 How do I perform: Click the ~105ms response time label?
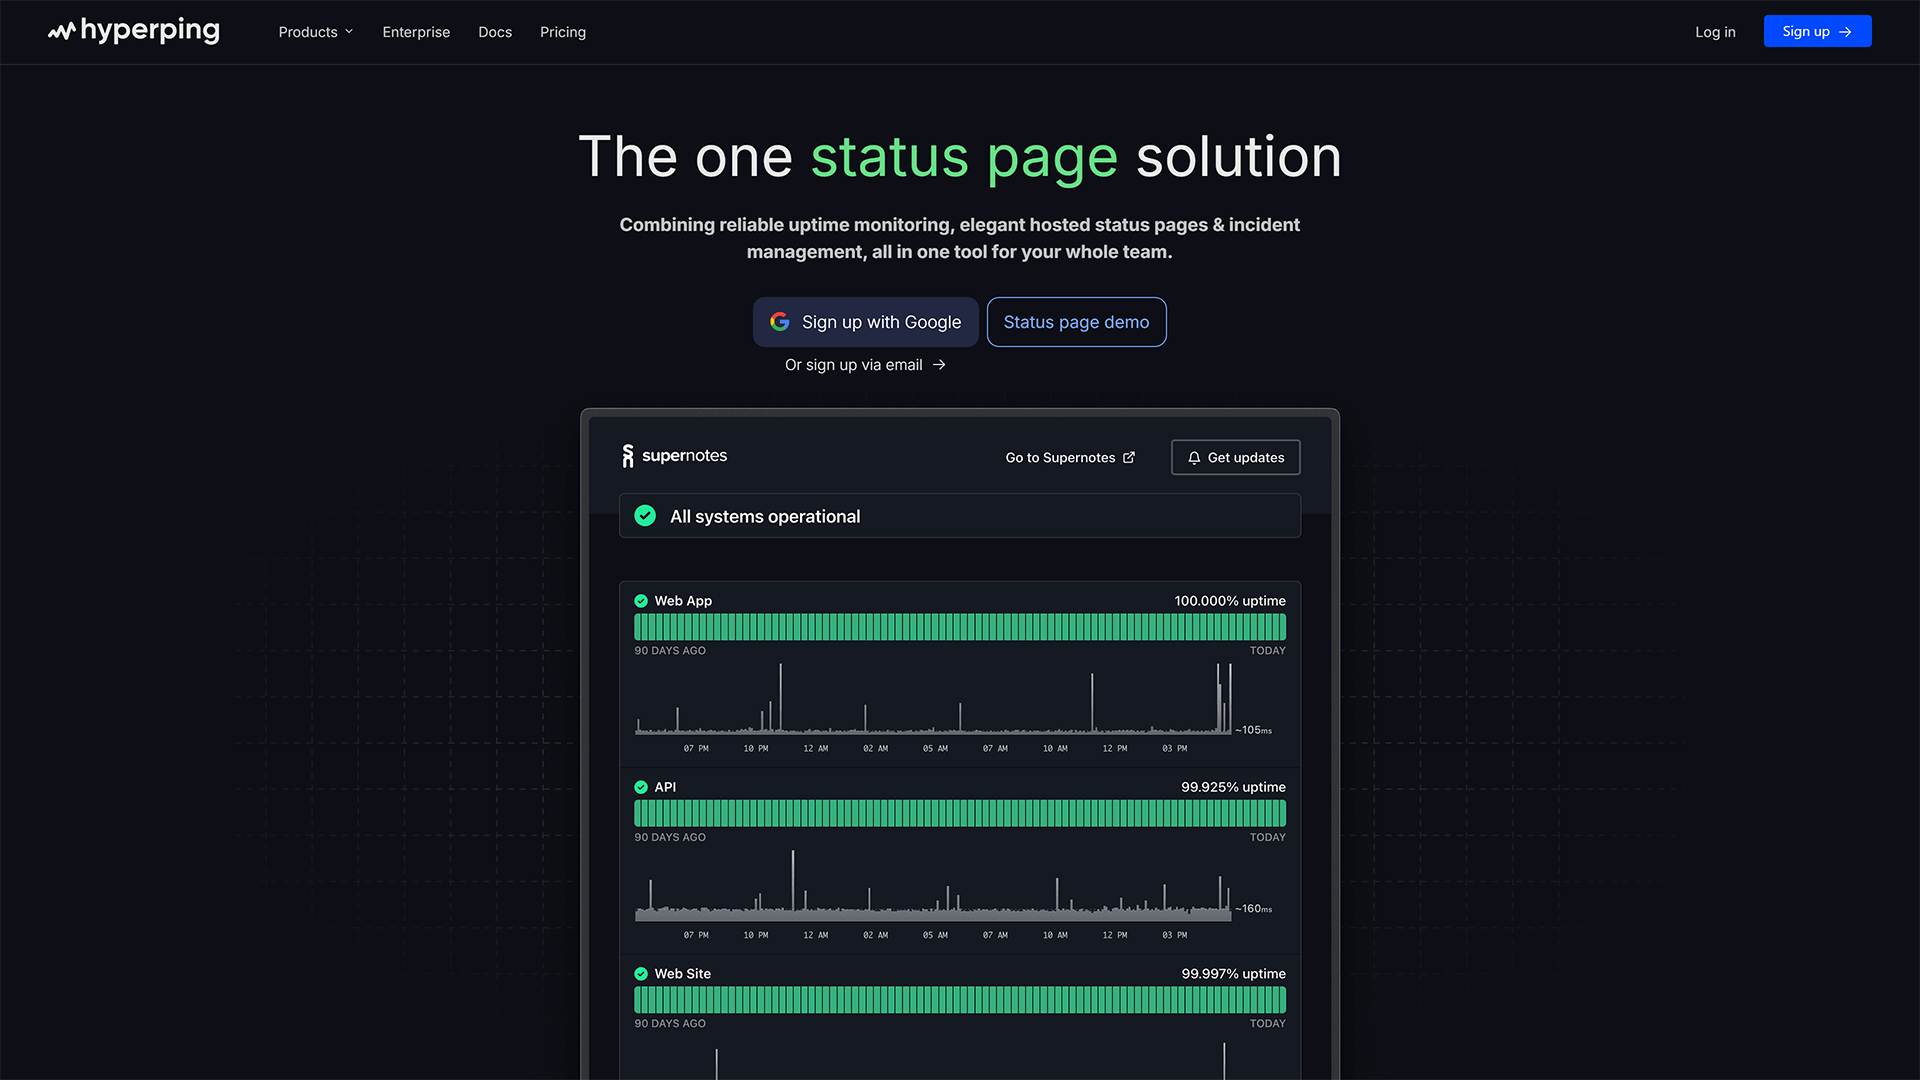(1254, 730)
